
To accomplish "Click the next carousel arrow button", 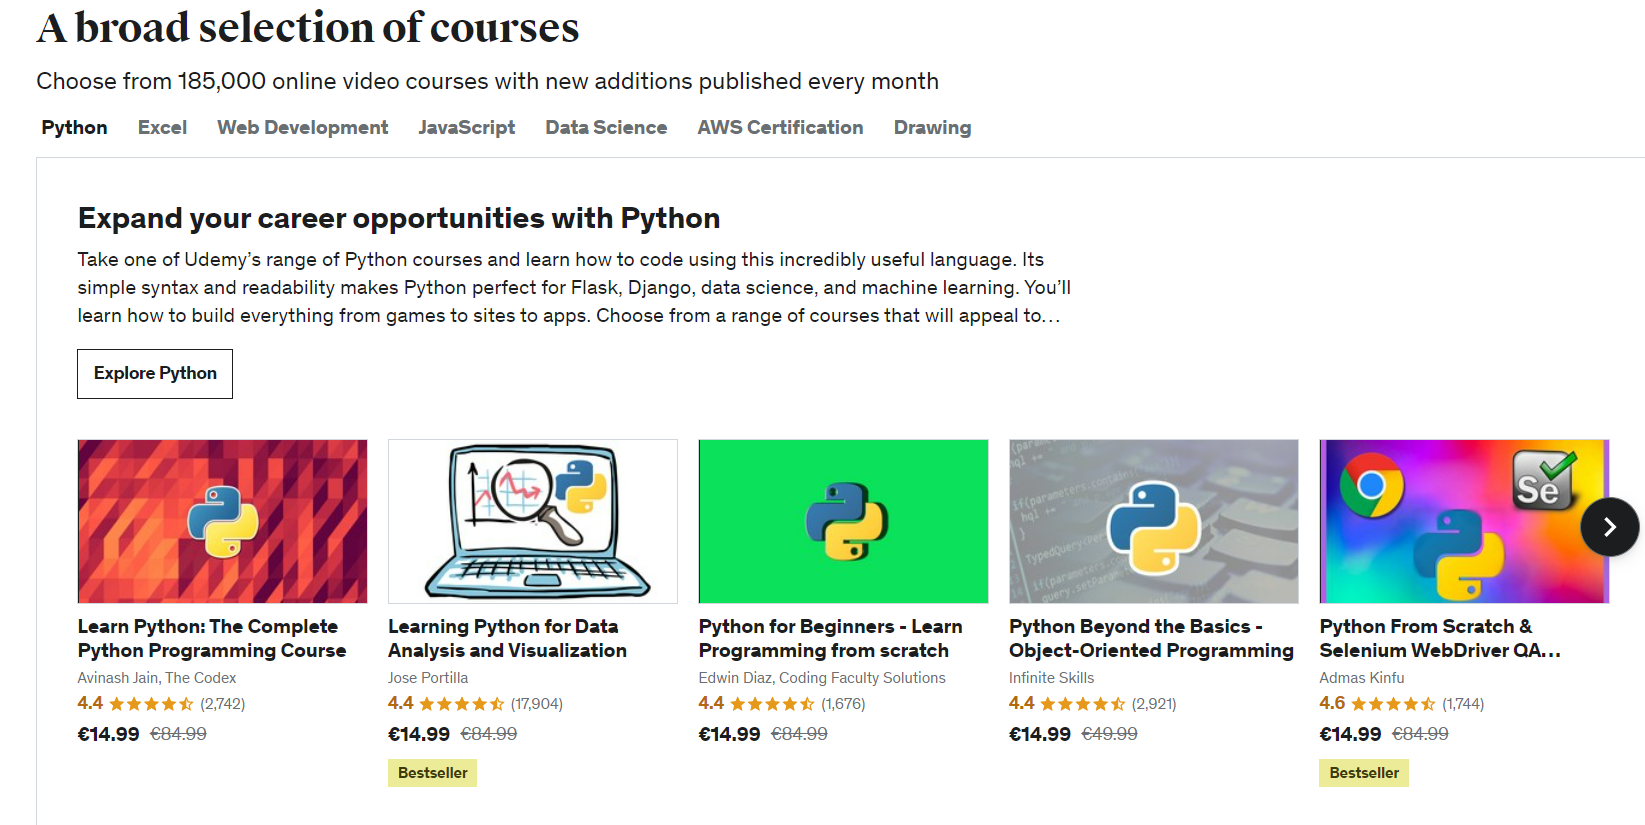I will [x=1609, y=527].
